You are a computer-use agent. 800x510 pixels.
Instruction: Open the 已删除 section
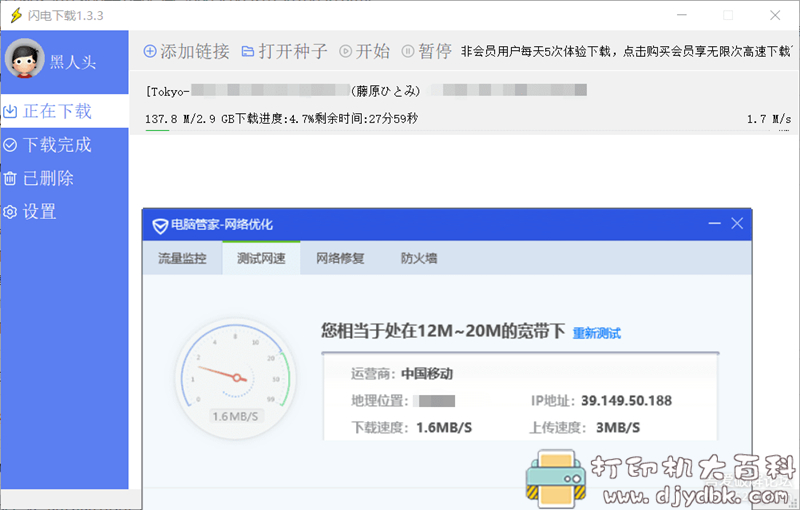coord(64,178)
